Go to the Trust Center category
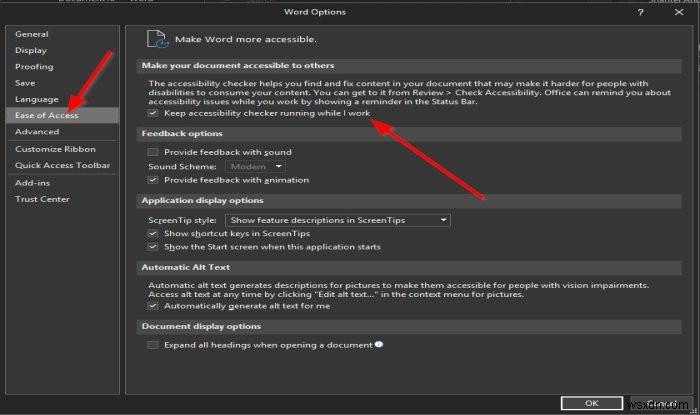The width and height of the screenshot is (700, 415). click(42, 199)
